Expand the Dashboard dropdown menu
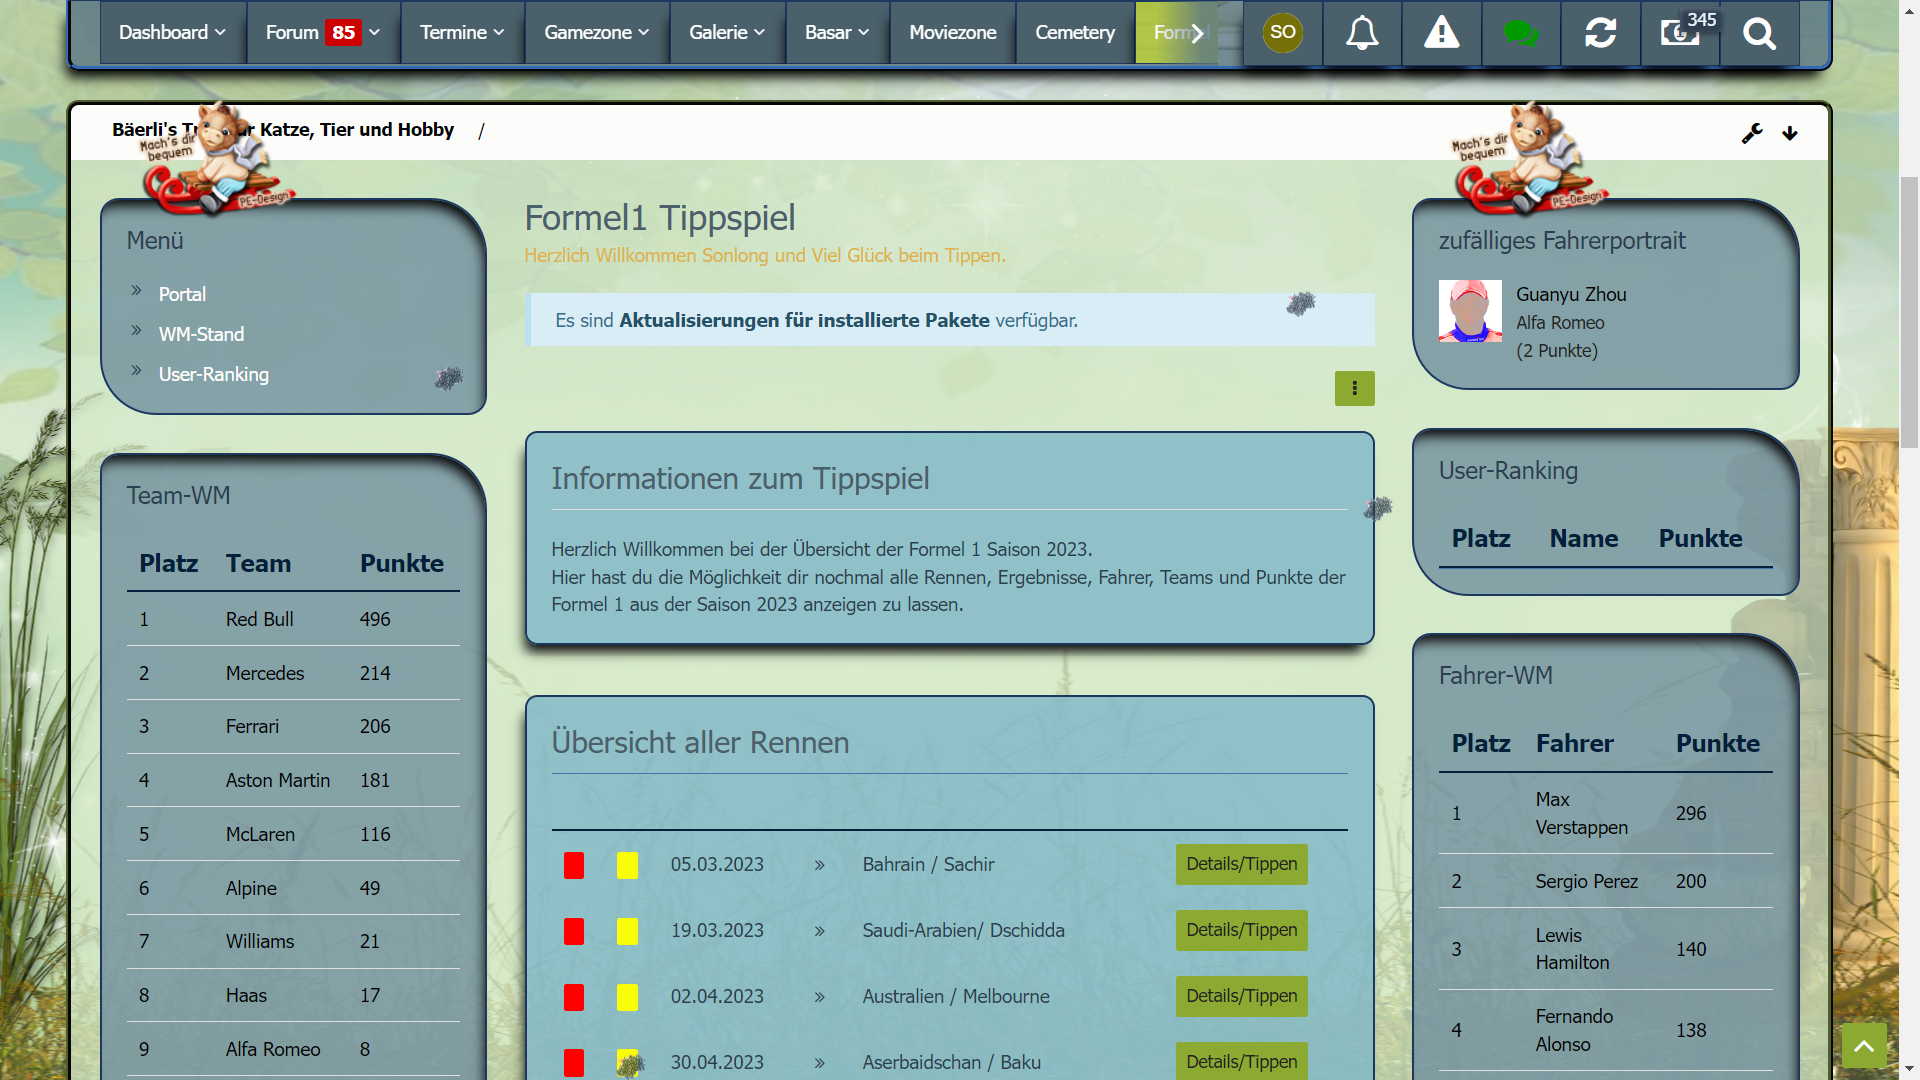This screenshot has width=1920, height=1080. point(172,33)
